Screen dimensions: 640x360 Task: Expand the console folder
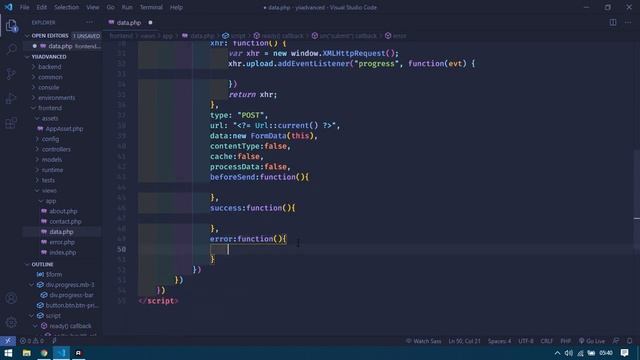click(49, 87)
